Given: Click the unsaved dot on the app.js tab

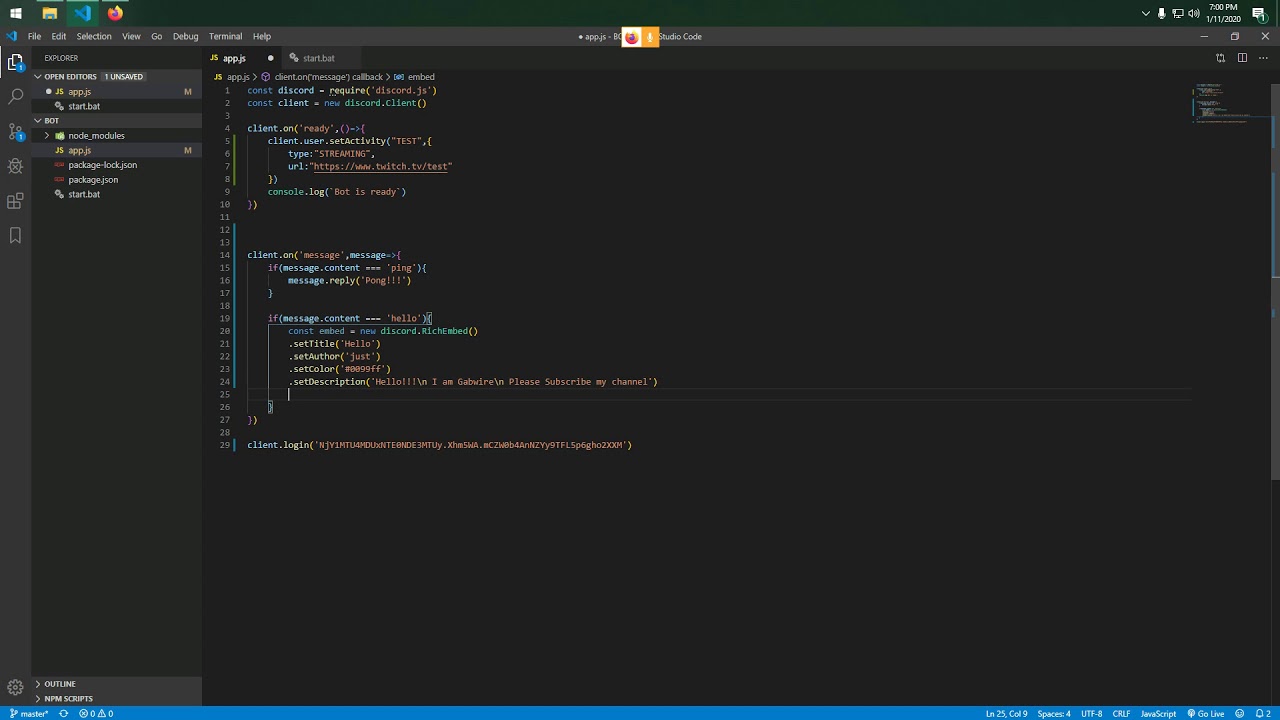Looking at the screenshot, I should click(270, 58).
